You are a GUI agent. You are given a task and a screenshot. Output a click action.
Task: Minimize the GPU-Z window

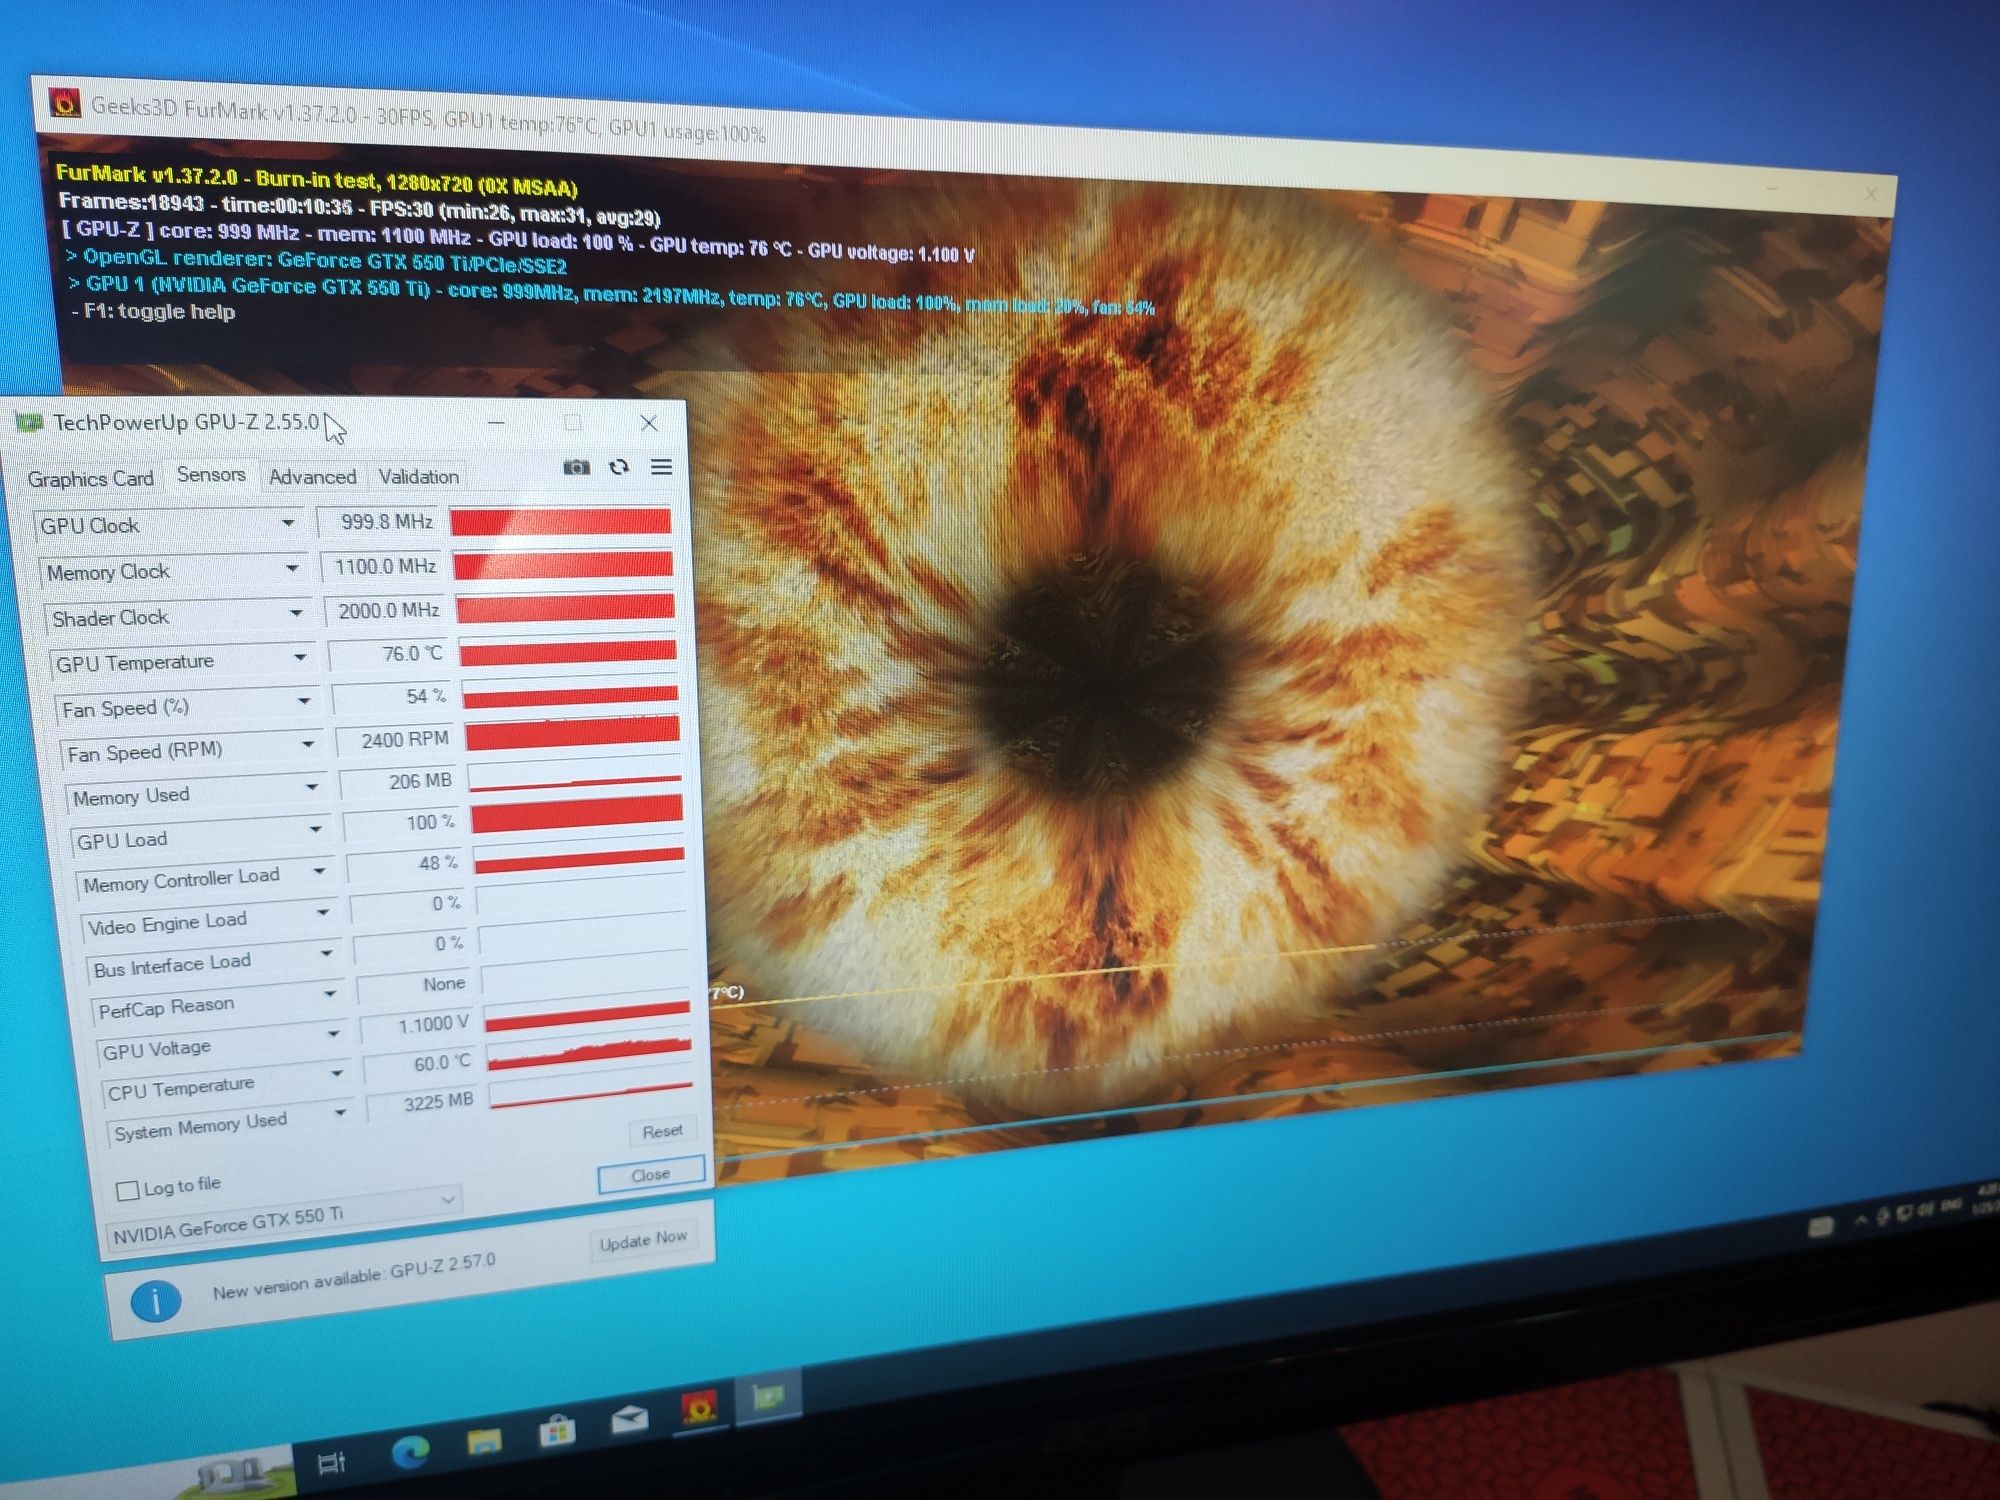click(x=496, y=423)
